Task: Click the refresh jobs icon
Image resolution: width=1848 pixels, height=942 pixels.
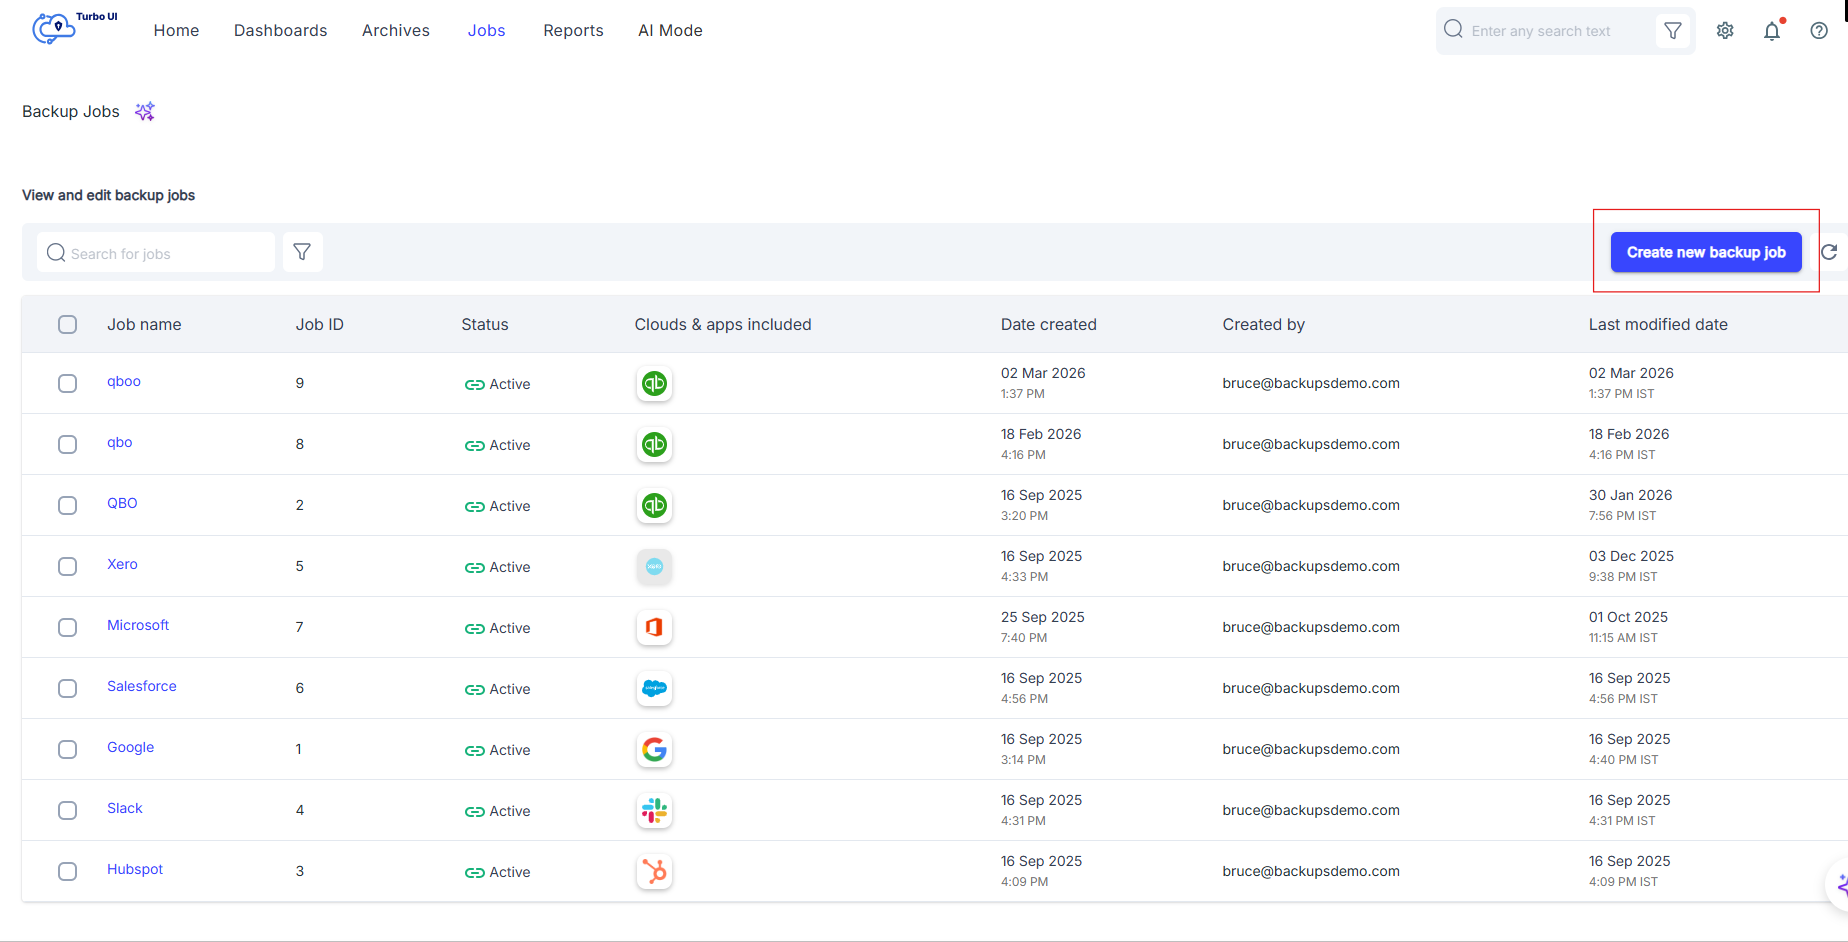Action: [x=1829, y=252]
